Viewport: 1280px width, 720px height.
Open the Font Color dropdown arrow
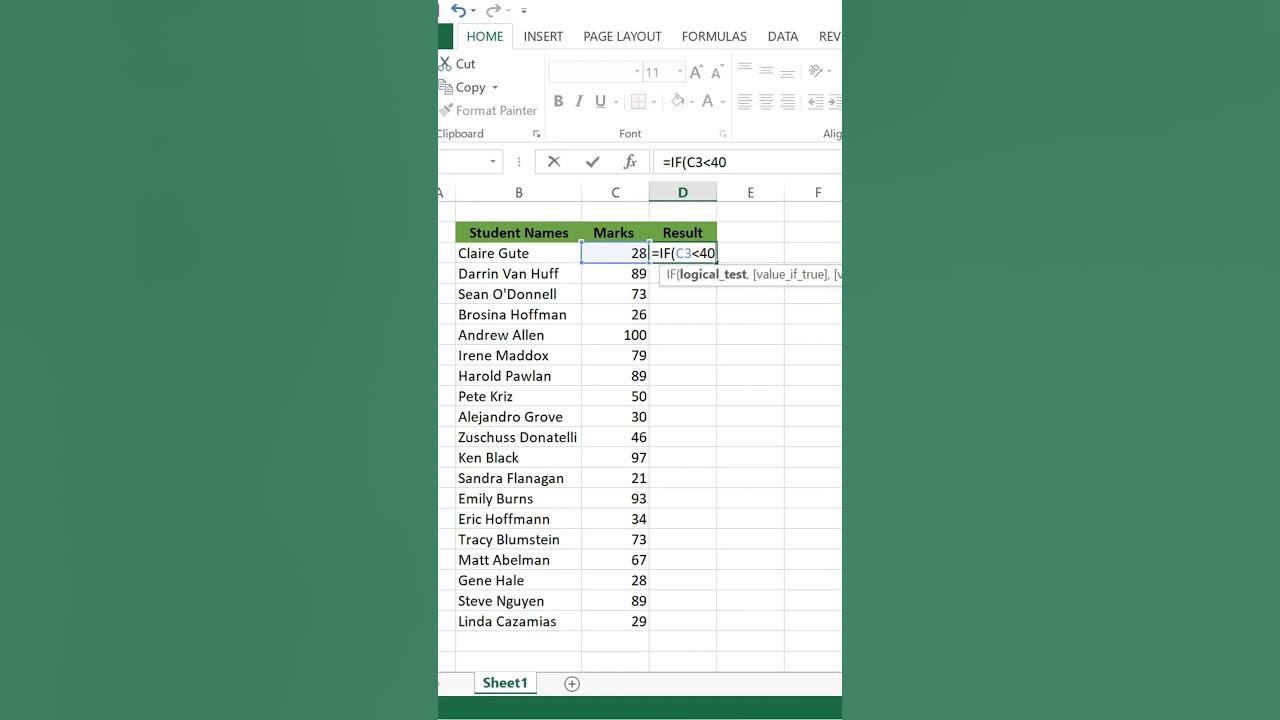coord(722,101)
